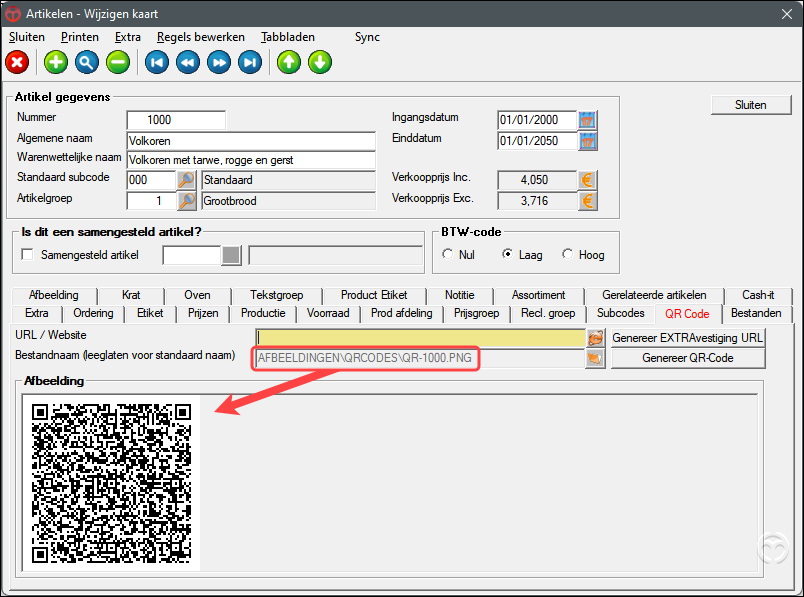804x597 pixels.
Task: Switch to the Recl. groep tab
Action: [548, 313]
